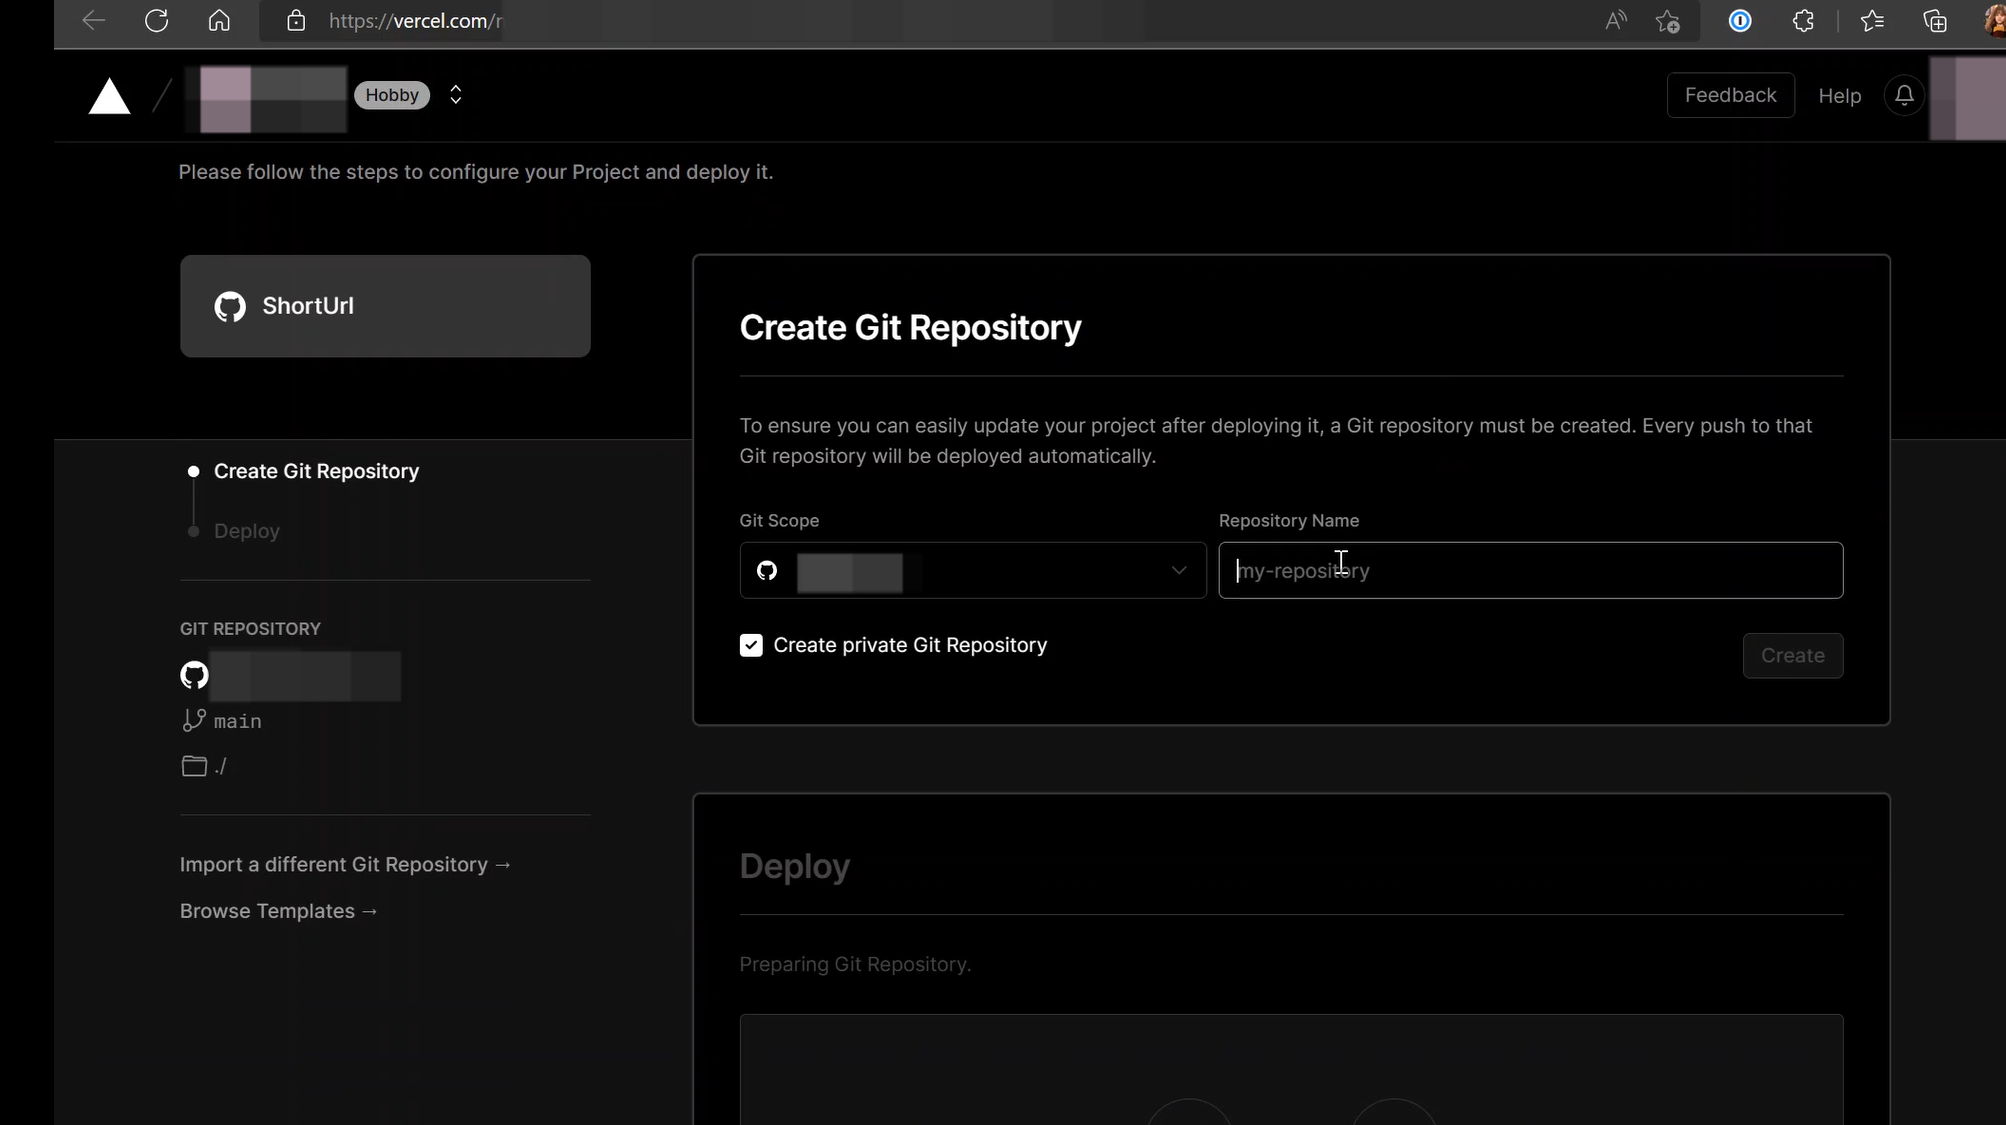Add this page to favorites

click(x=1667, y=21)
